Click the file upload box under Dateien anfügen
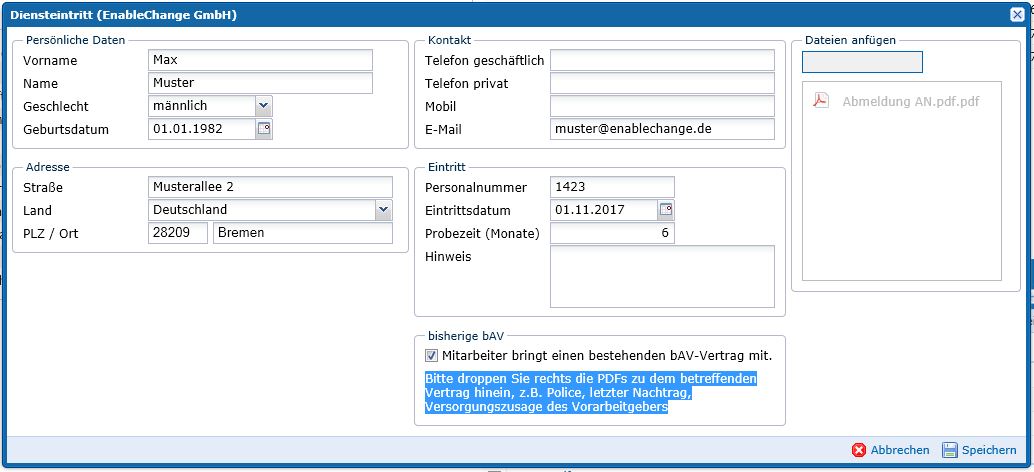The image size is (1034, 472). click(862, 62)
